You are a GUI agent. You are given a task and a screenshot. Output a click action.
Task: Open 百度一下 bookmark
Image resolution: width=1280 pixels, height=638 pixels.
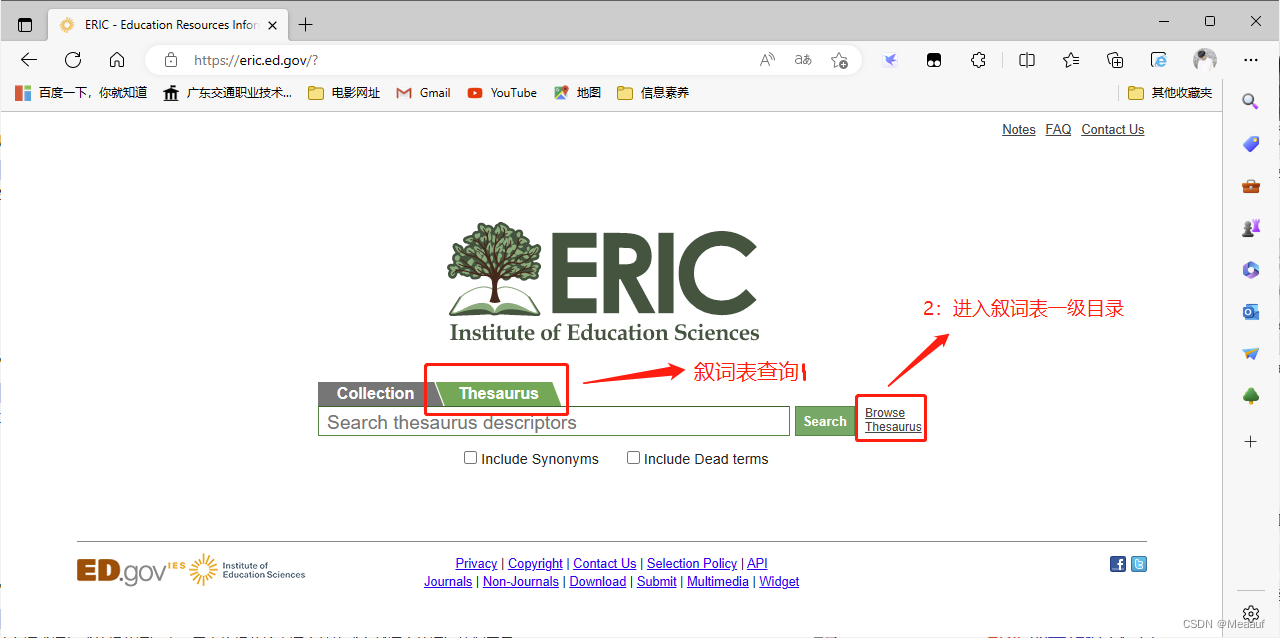coord(81,93)
